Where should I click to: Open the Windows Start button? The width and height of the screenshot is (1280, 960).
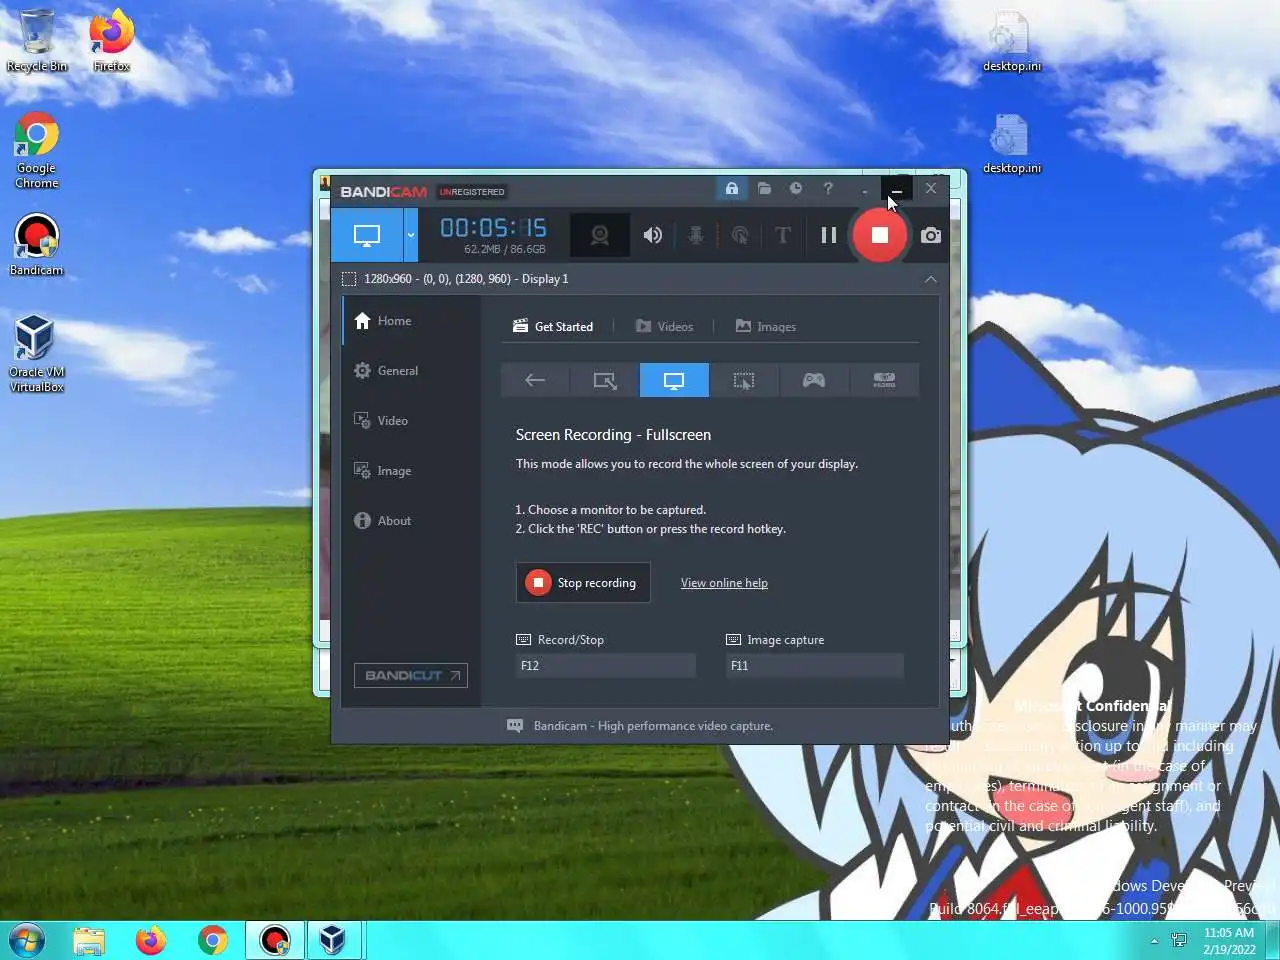27,941
